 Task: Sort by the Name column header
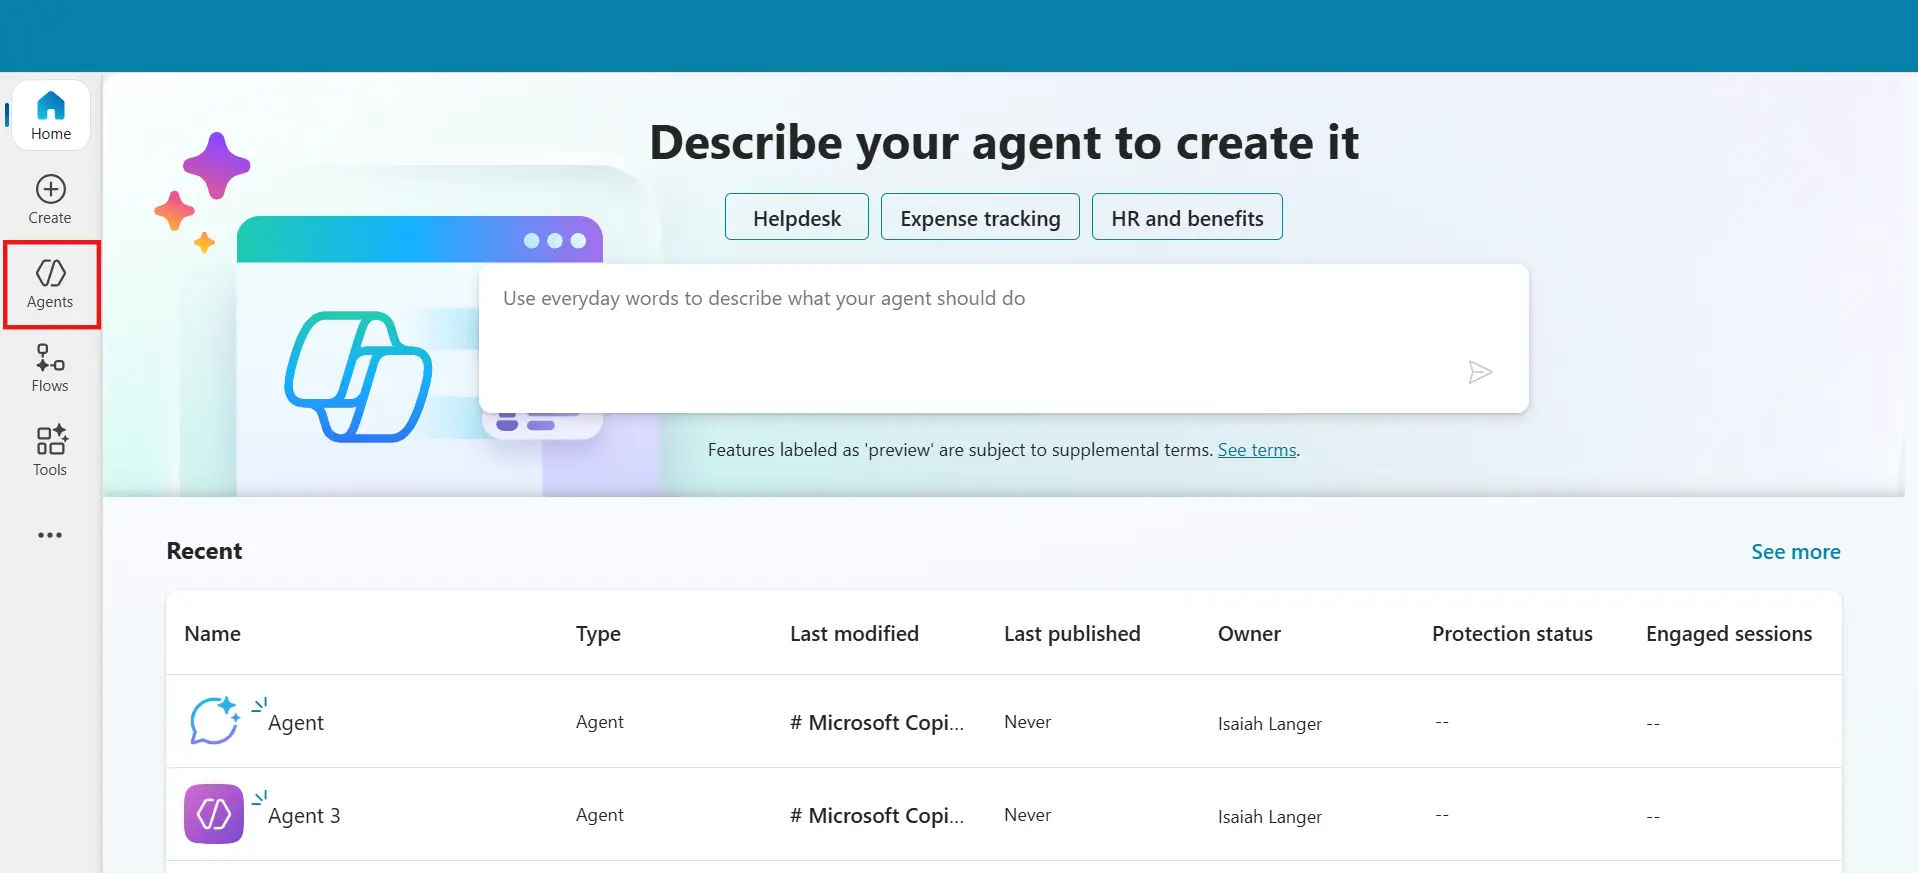(213, 634)
